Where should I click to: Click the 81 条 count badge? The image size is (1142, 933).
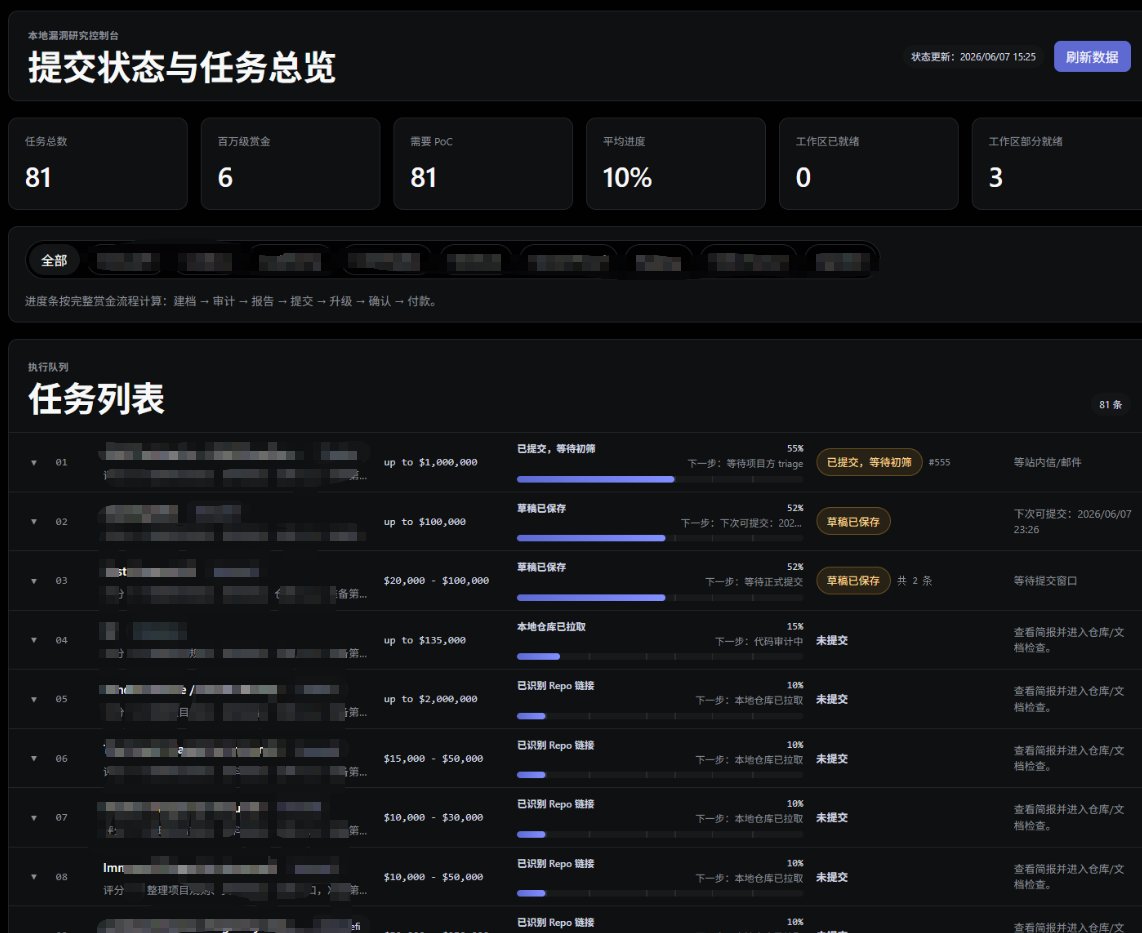[x=1111, y=405]
